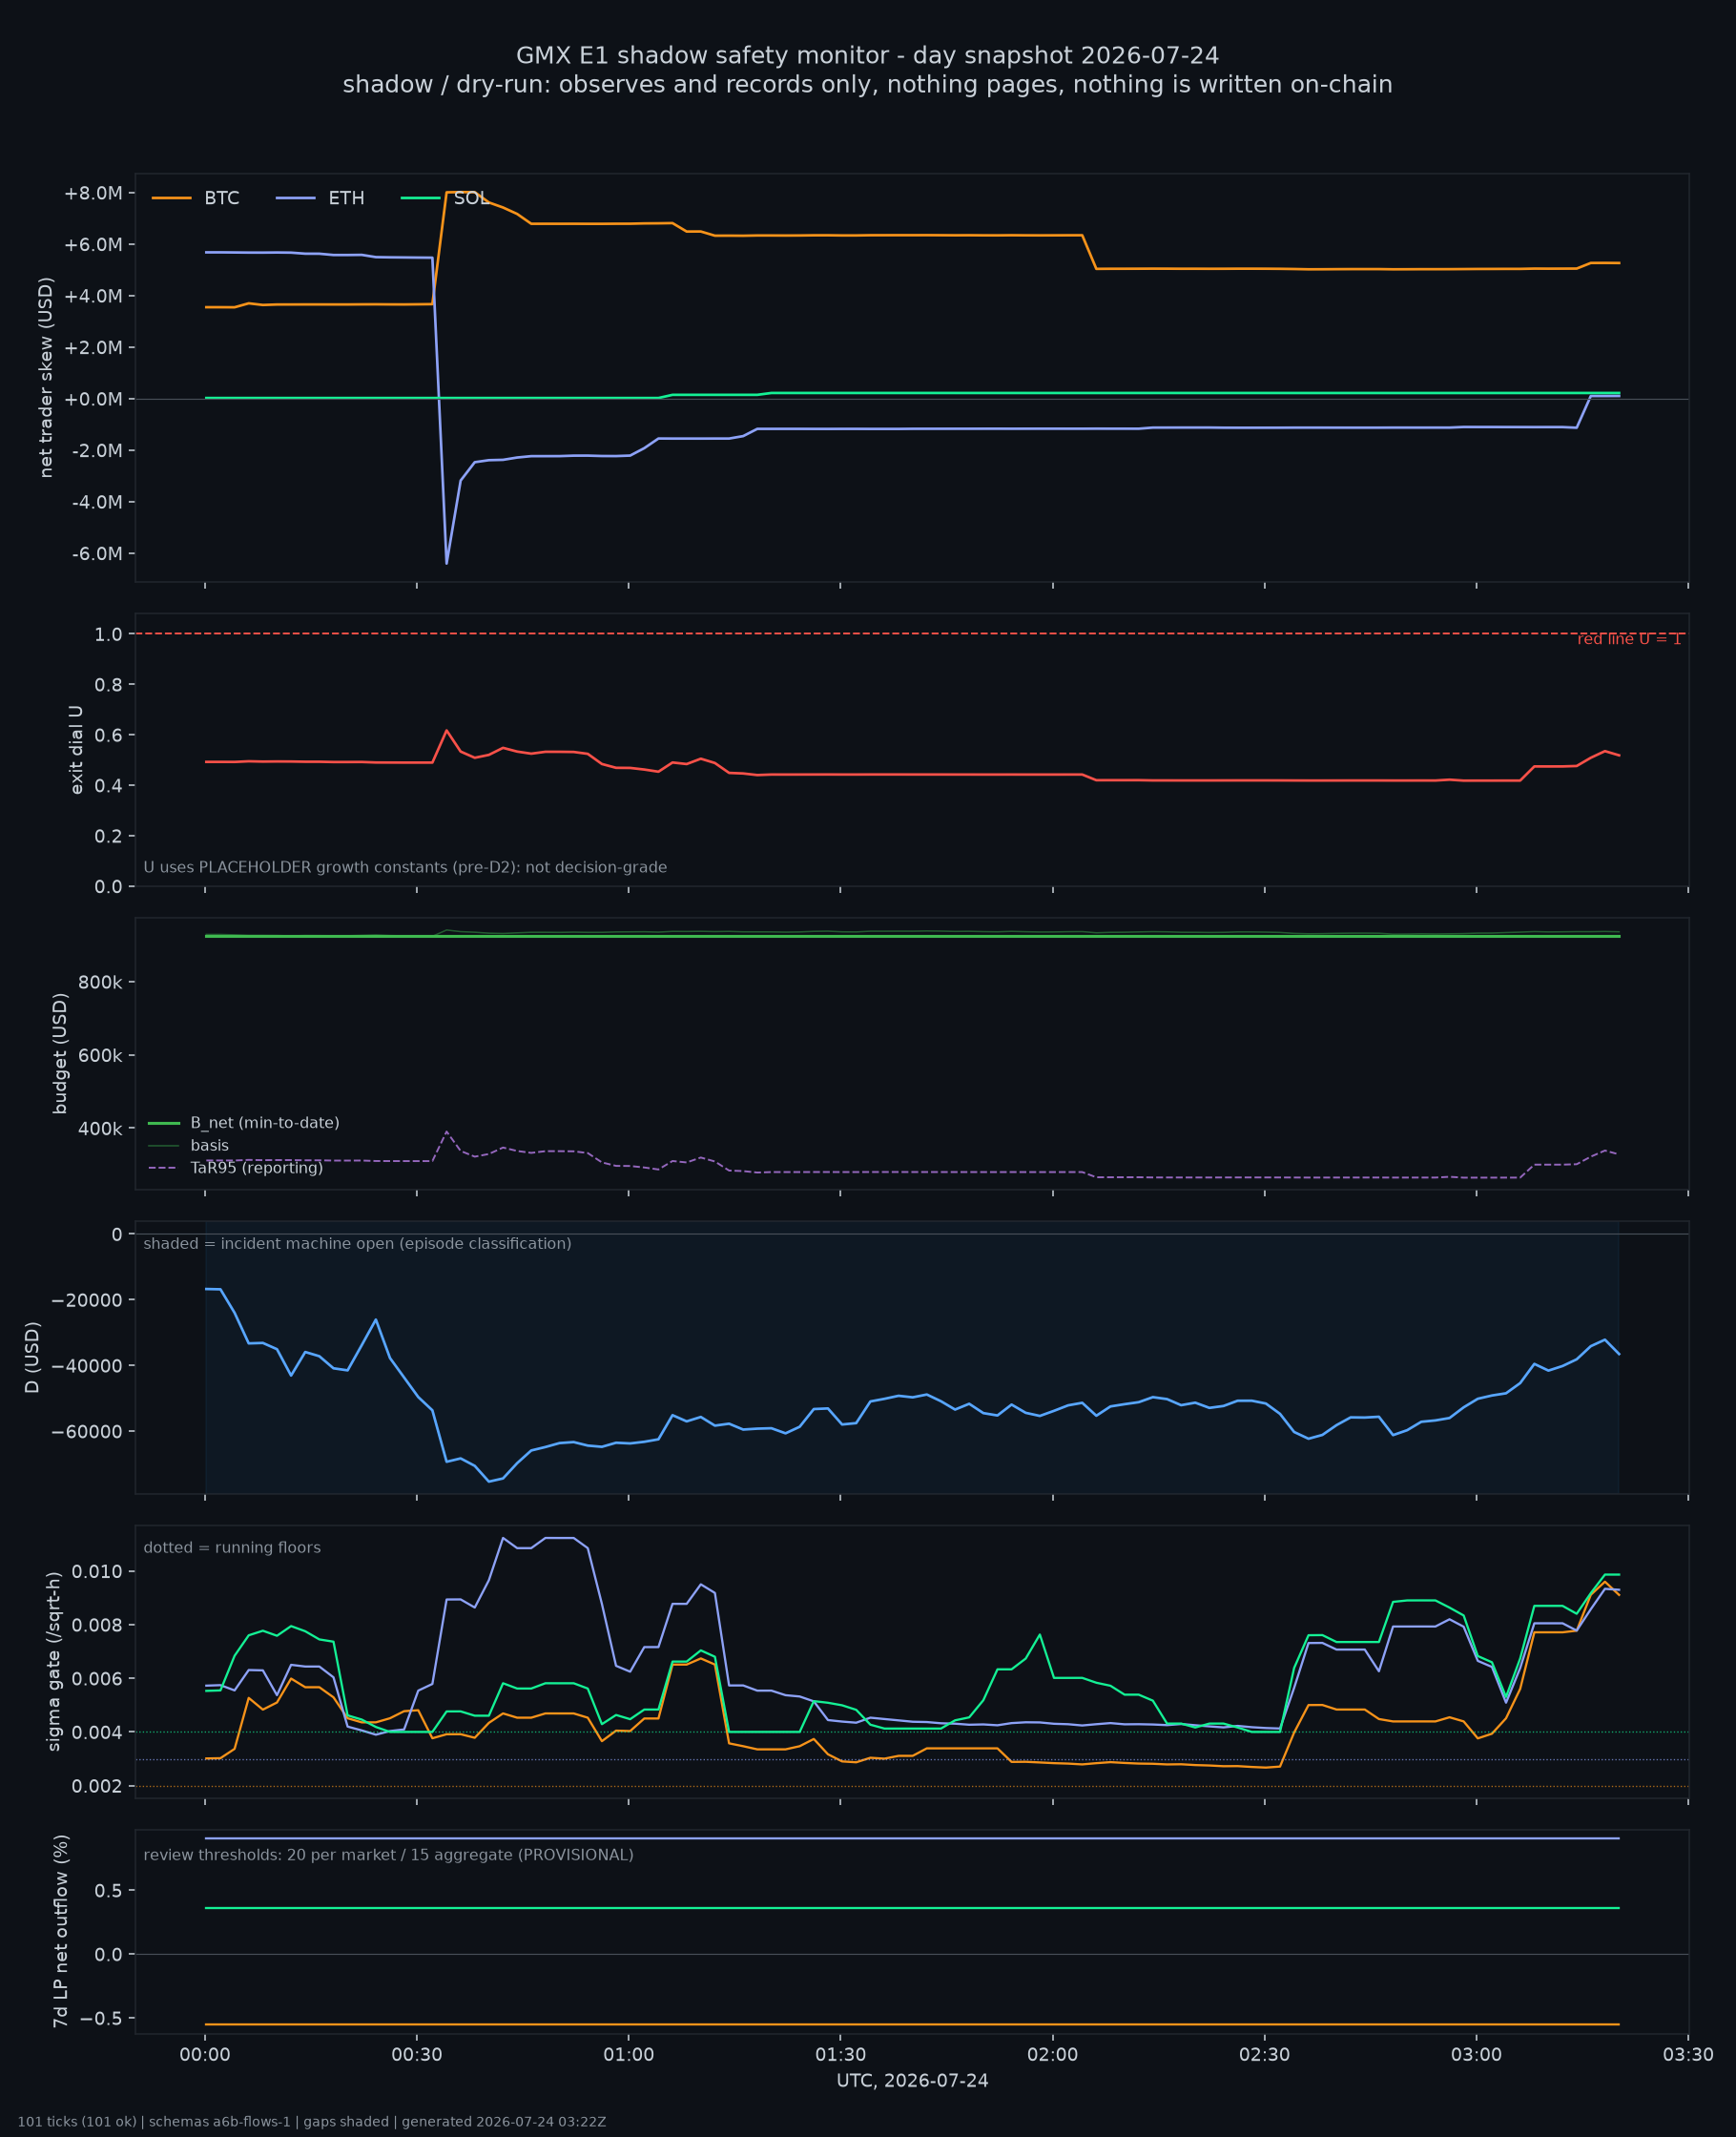Viewport: 1736px width, 2137px height.
Task: Click the 400k budget tick label
Action: pos(100,1129)
